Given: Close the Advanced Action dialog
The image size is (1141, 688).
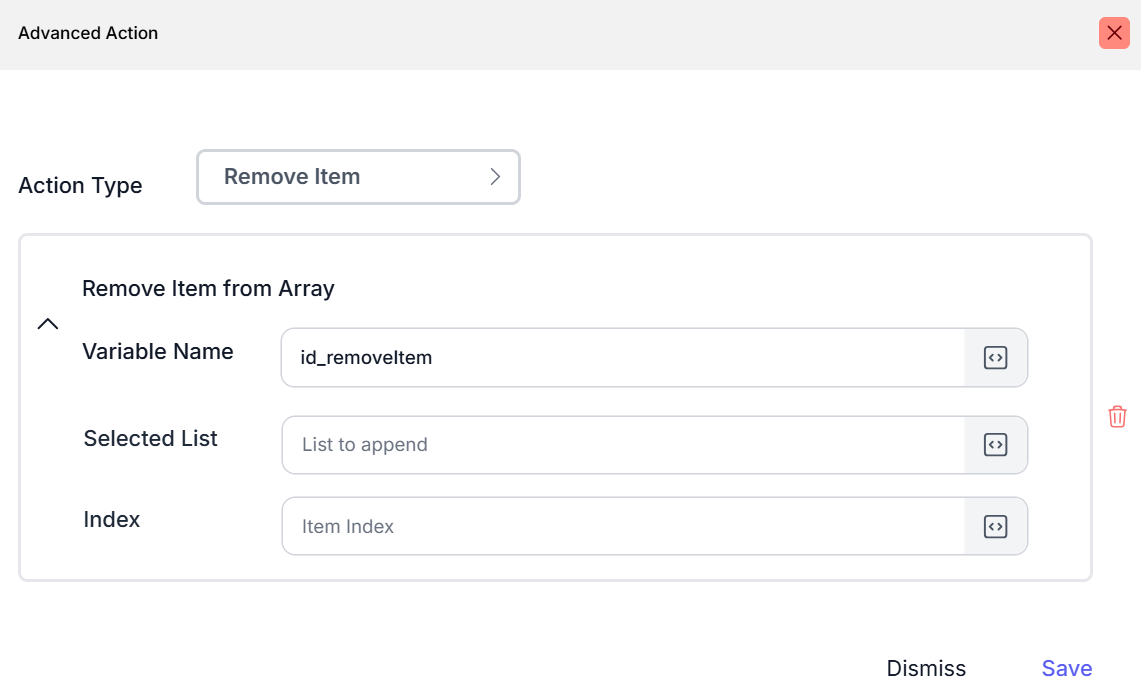Looking at the screenshot, I should 1114,33.
